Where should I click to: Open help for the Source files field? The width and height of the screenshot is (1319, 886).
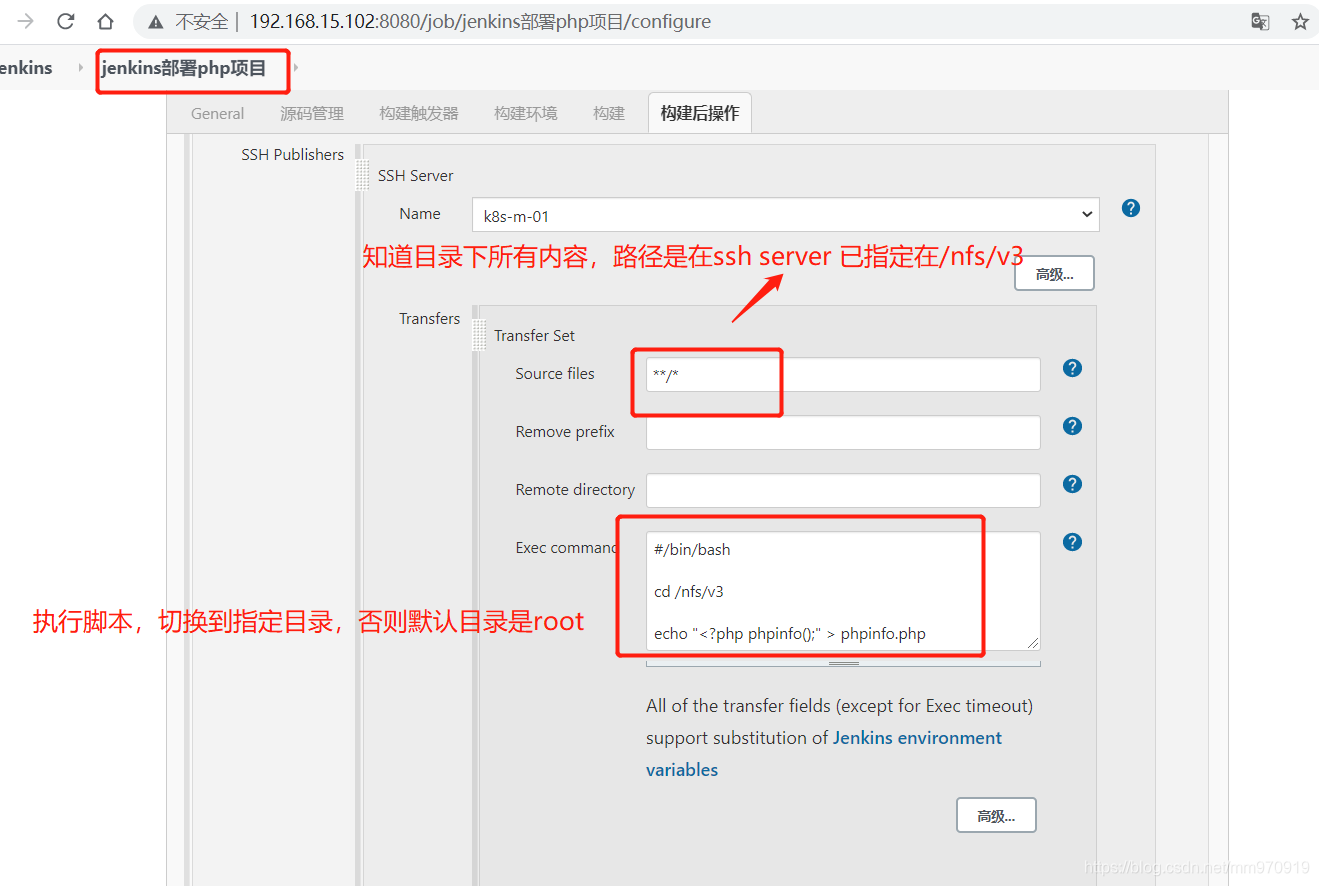pos(1072,368)
